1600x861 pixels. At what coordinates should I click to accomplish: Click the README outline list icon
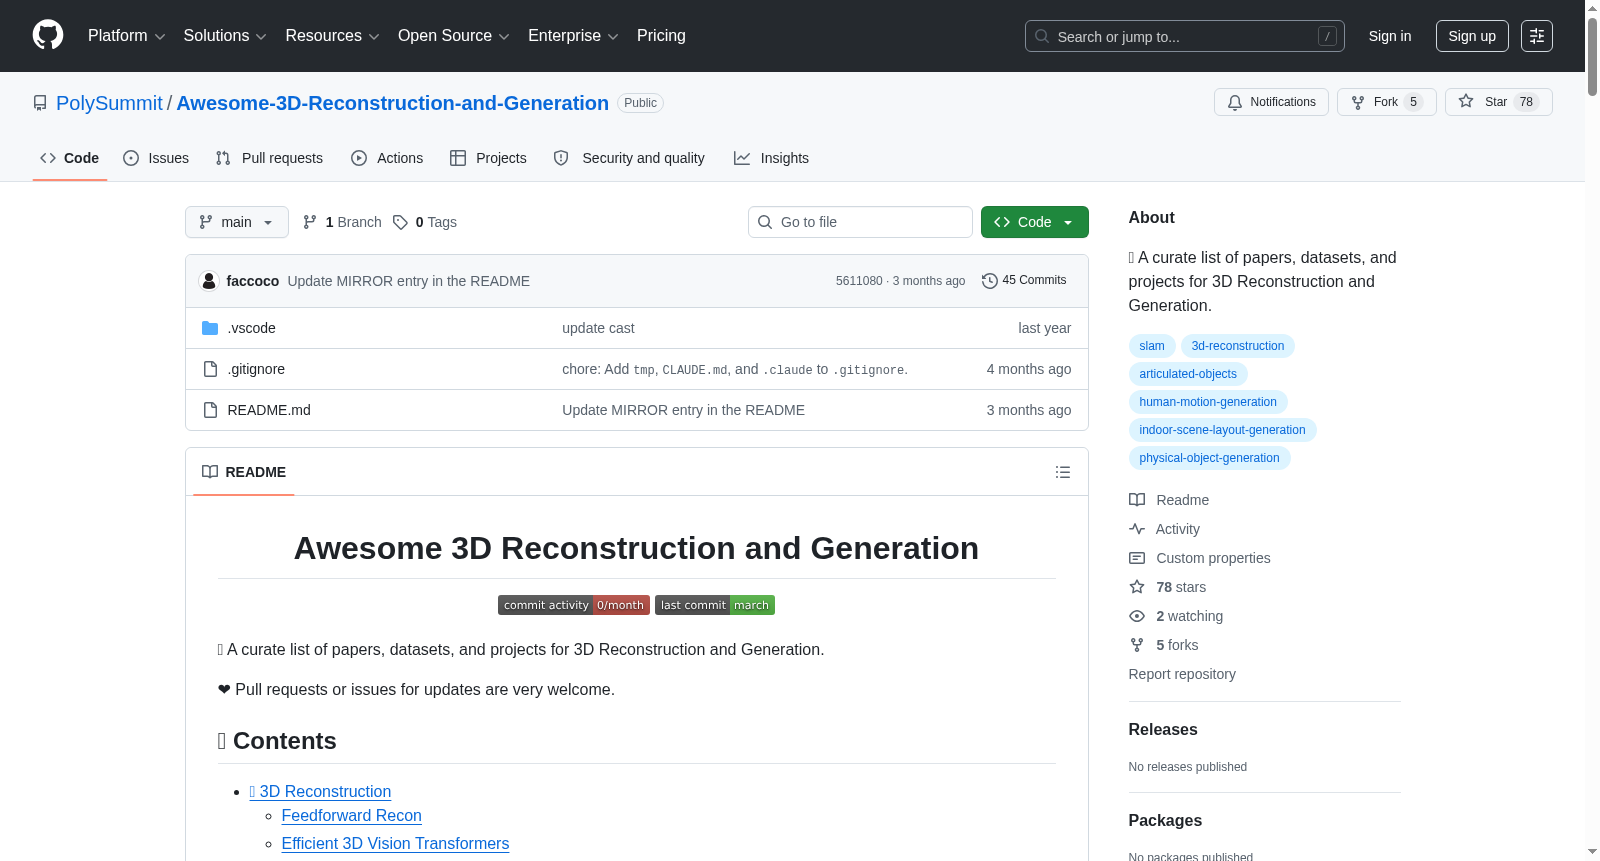(x=1063, y=472)
